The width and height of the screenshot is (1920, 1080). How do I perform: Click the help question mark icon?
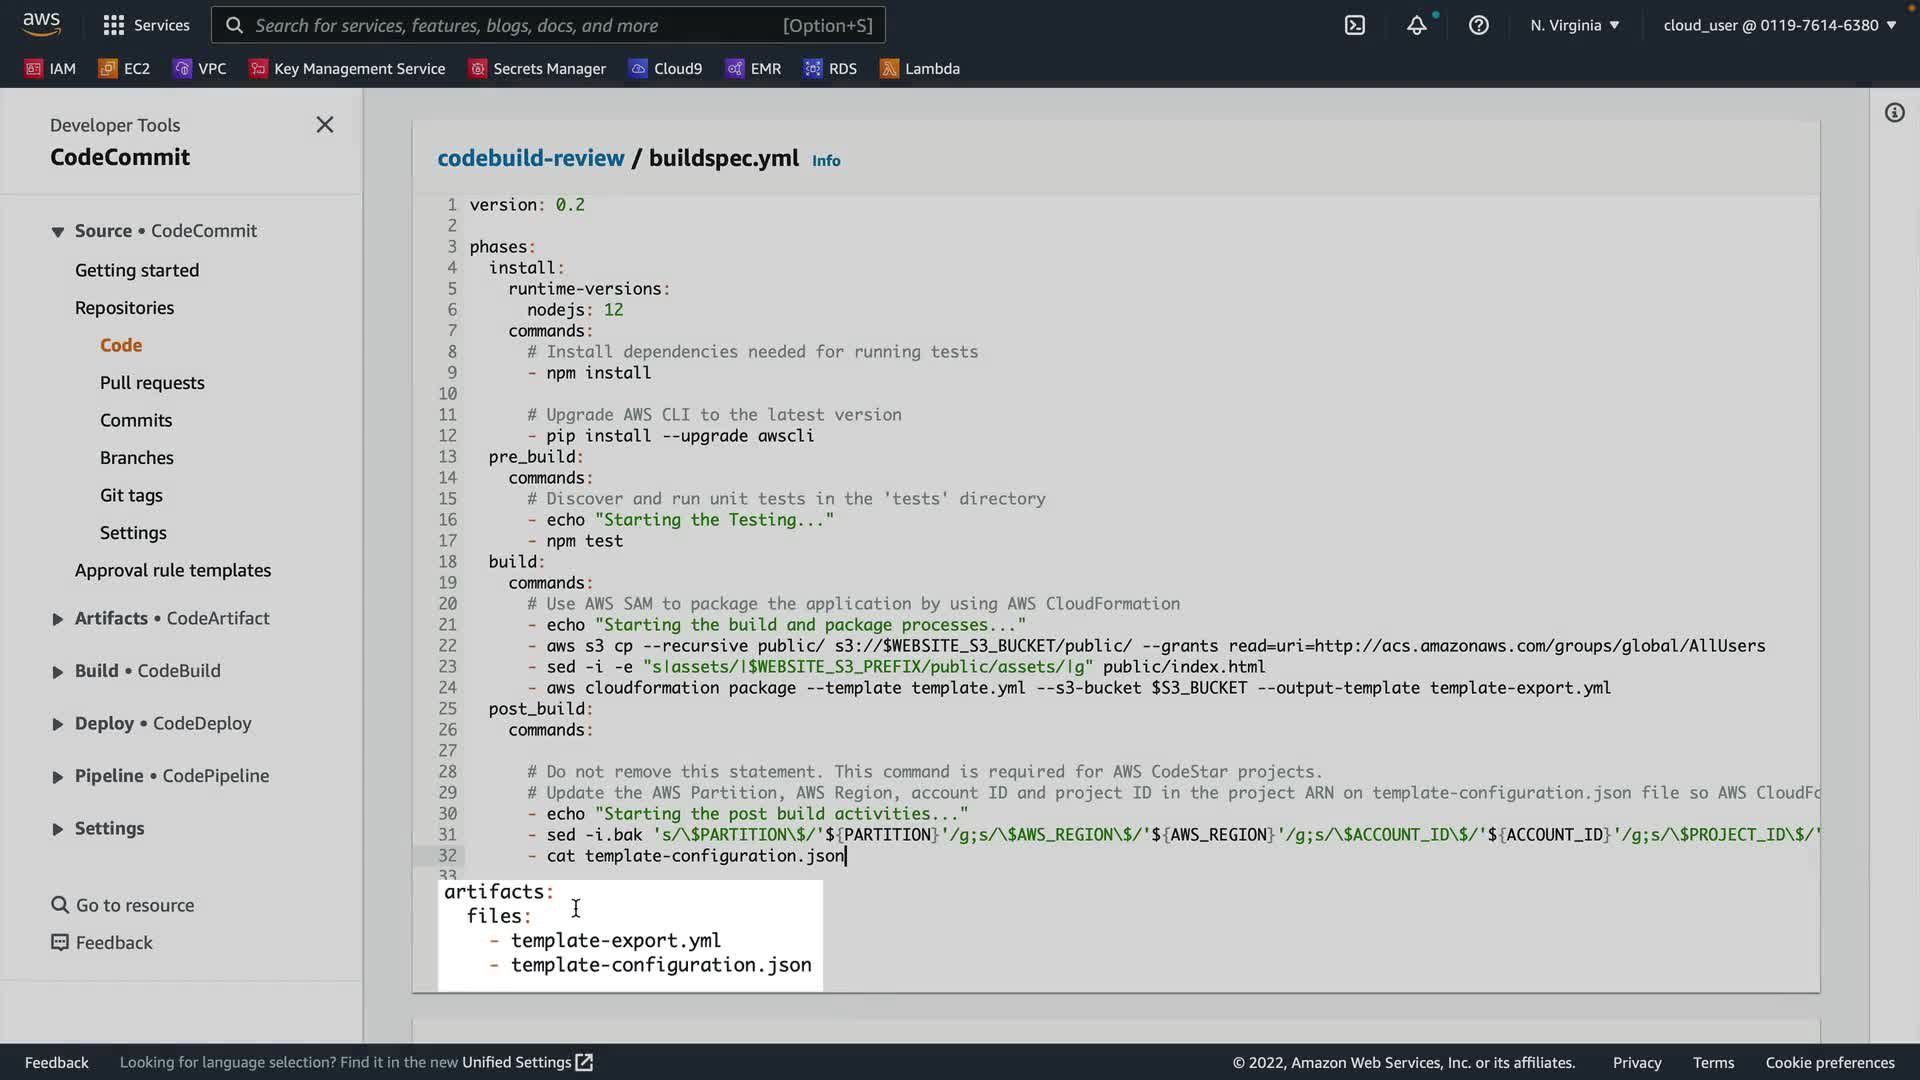pos(1478,25)
